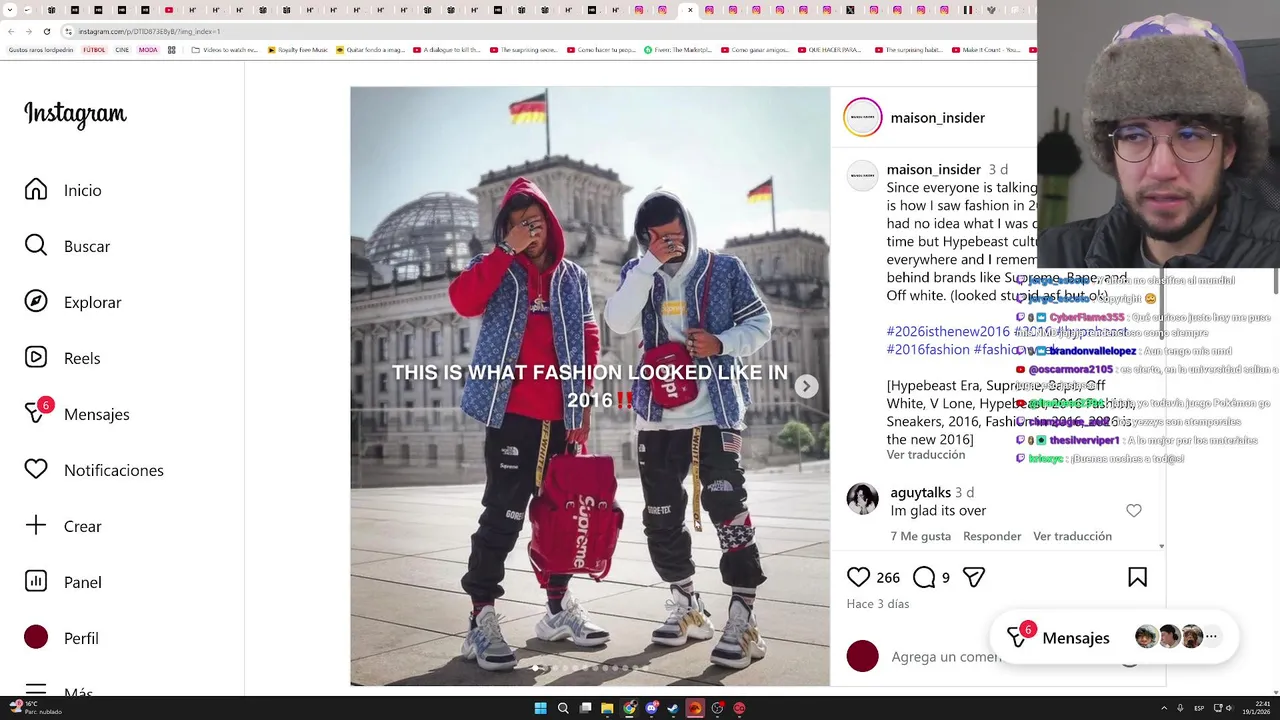Image resolution: width=1280 pixels, height=720 pixels.
Task: Click the Instagram logo
Action: point(75,114)
